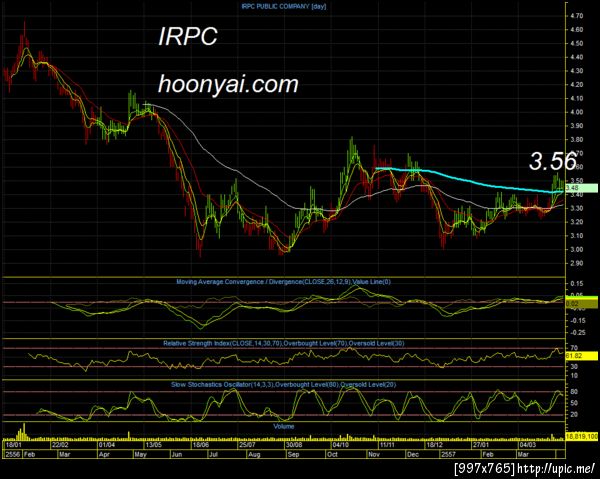Click the 18/12 date label

point(434,445)
